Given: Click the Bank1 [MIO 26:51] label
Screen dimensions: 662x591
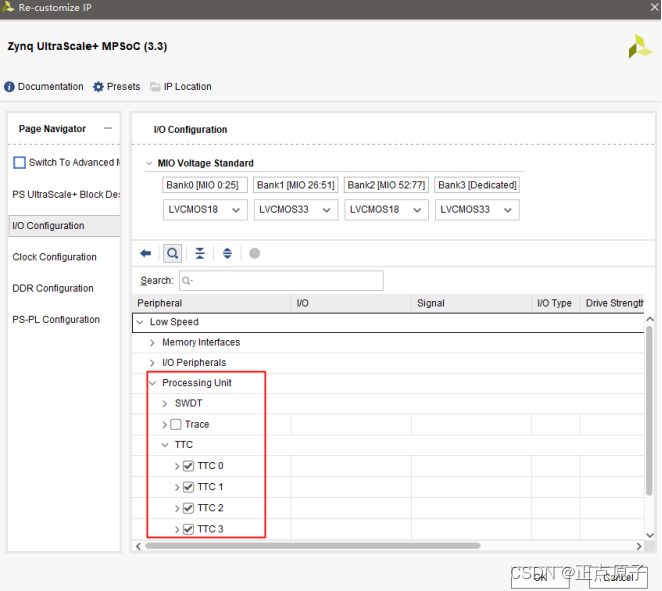Looking at the screenshot, I should click(296, 185).
